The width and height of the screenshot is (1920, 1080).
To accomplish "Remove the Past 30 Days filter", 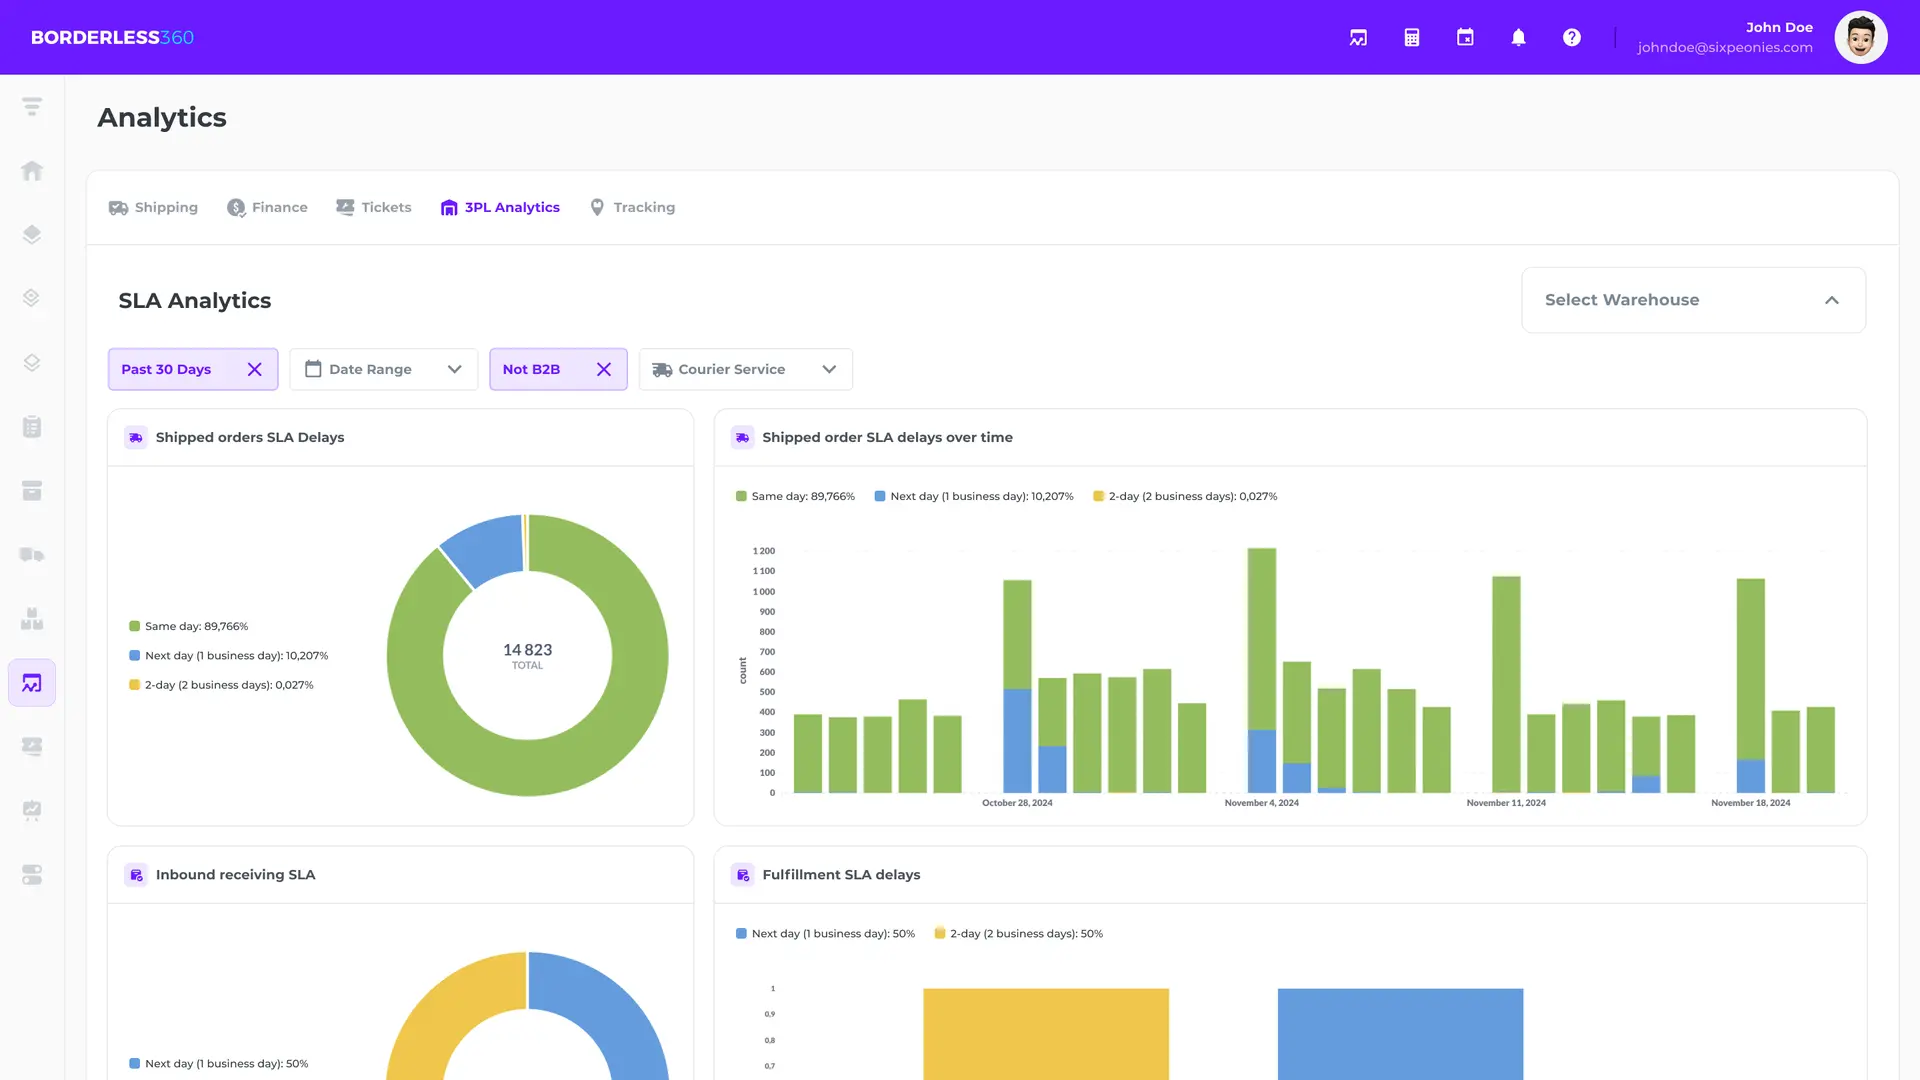I will click(x=255, y=369).
